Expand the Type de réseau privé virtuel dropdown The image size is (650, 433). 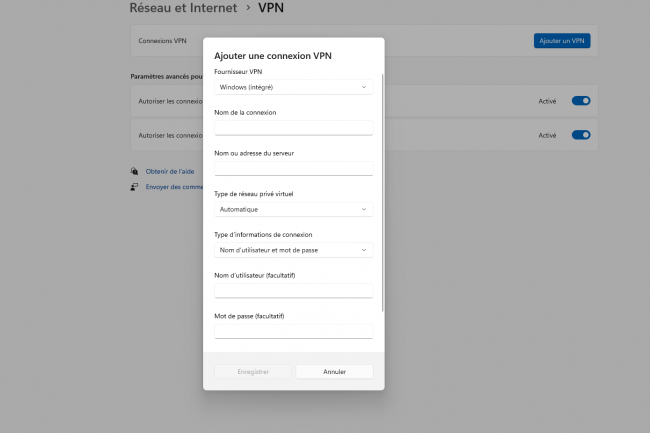(293, 209)
